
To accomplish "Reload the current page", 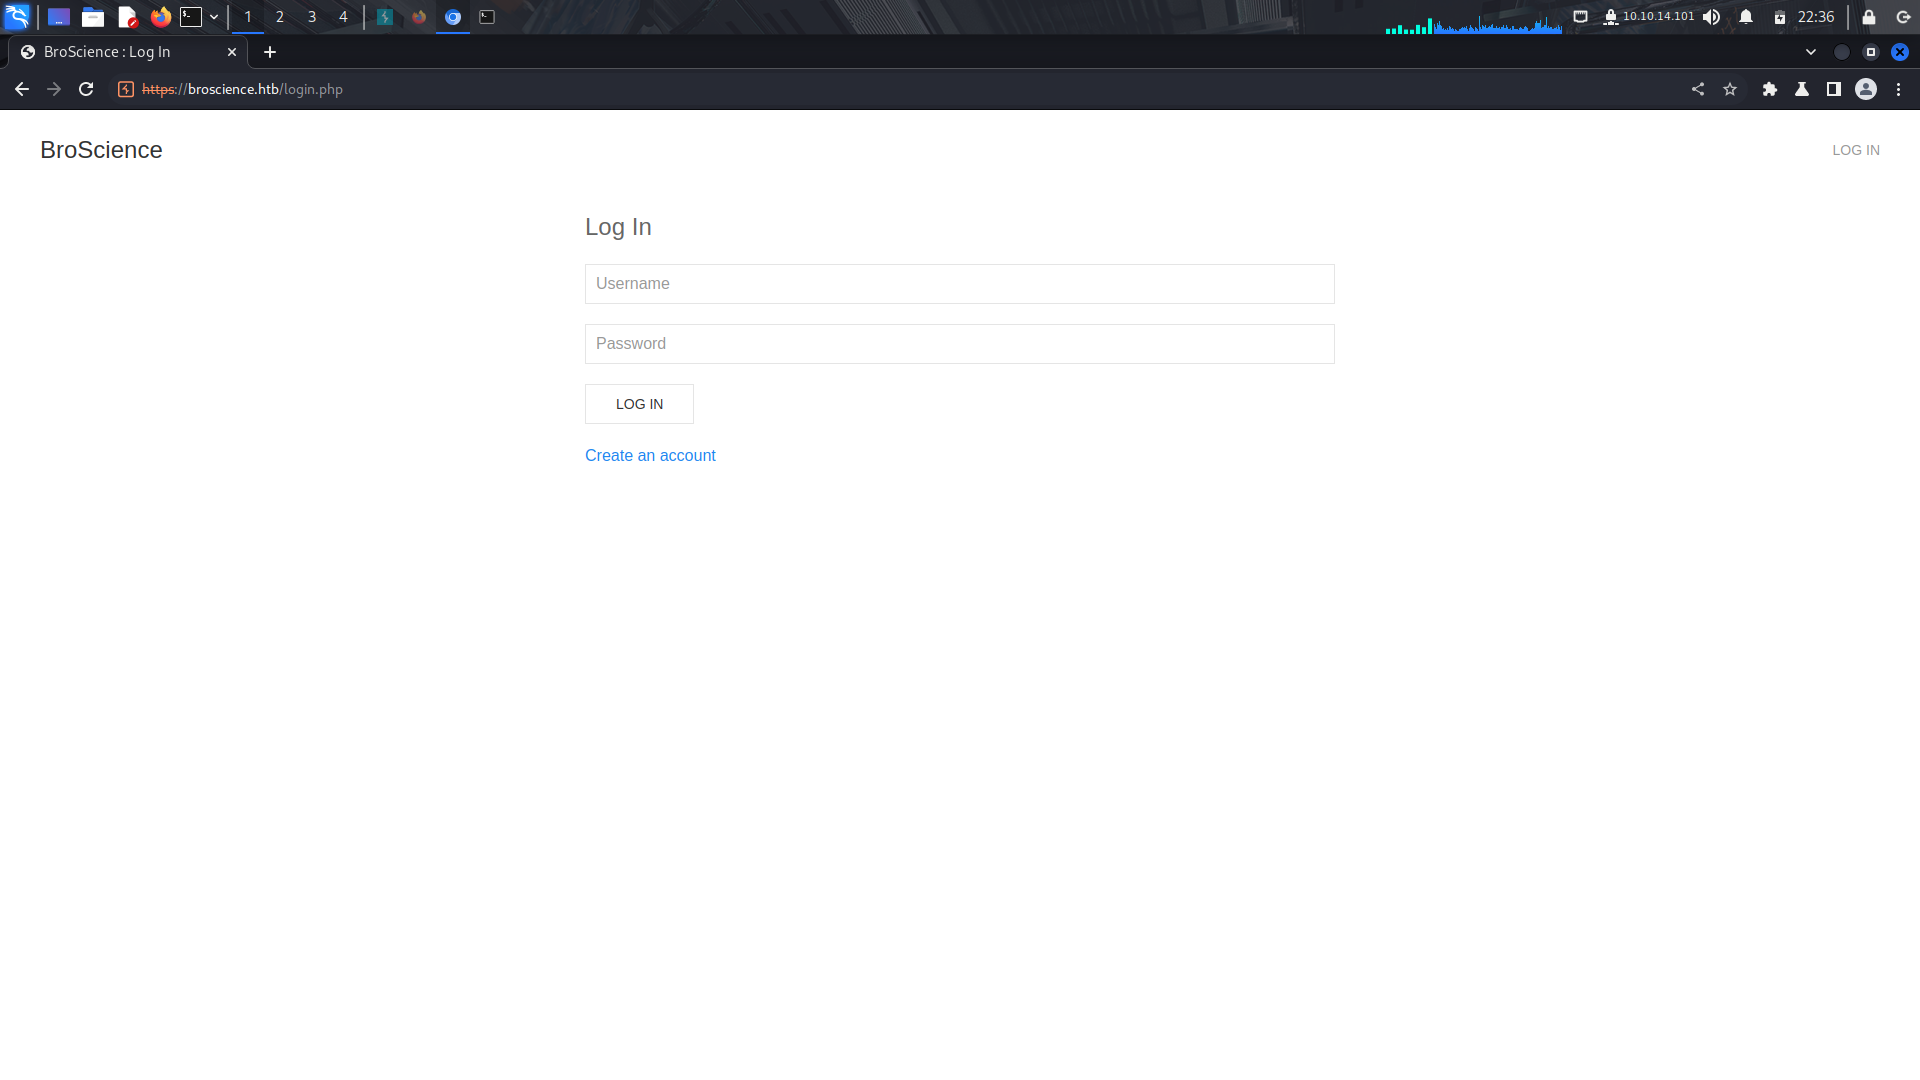I will (x=86, y=89).
